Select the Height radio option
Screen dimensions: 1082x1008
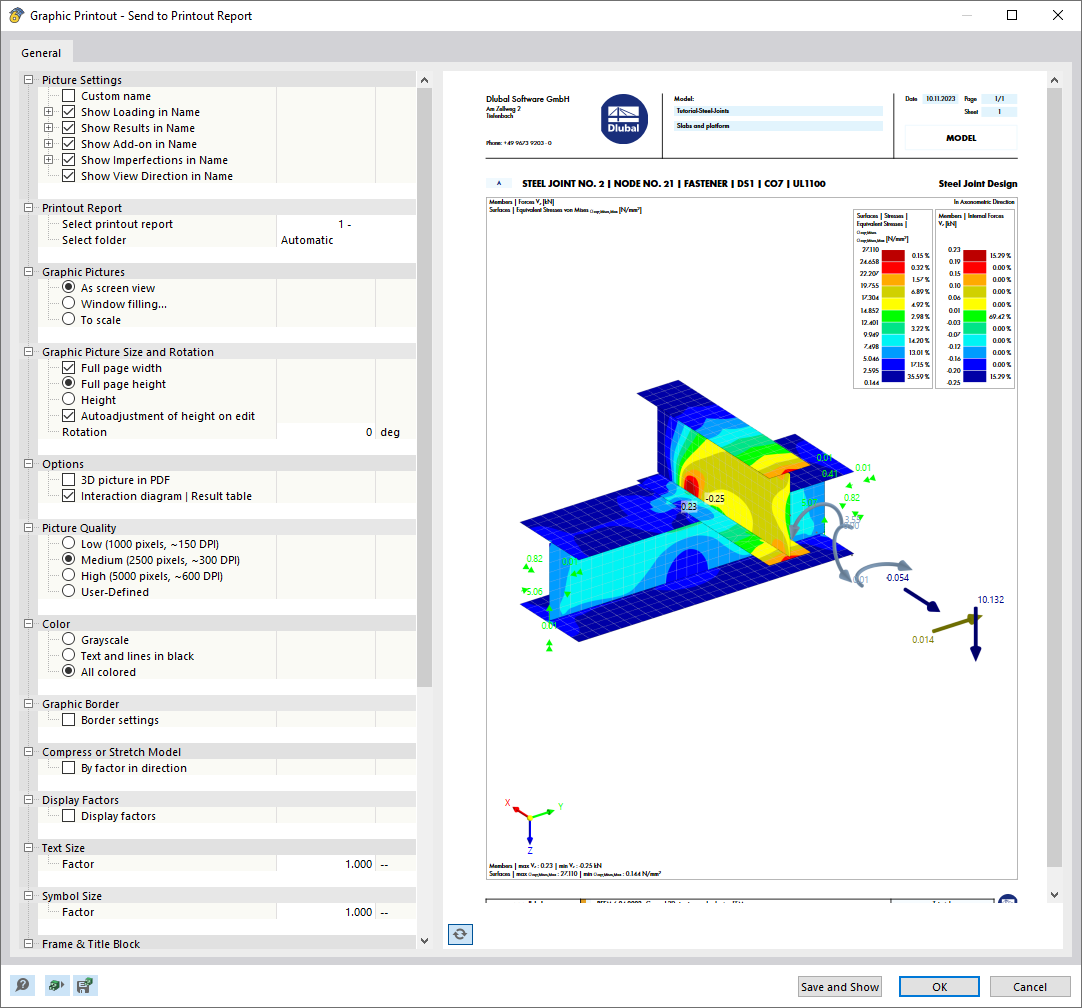coord(69,399)
